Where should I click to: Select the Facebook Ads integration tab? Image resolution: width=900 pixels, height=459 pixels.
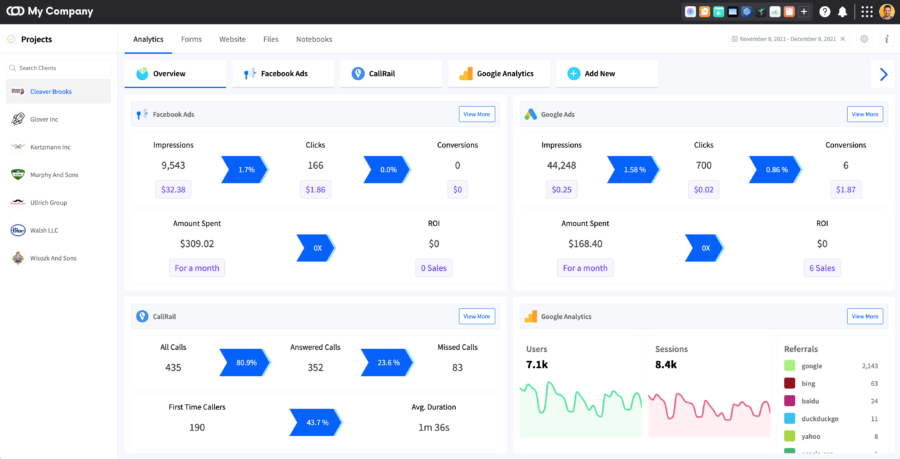click(x=283, y=73)
